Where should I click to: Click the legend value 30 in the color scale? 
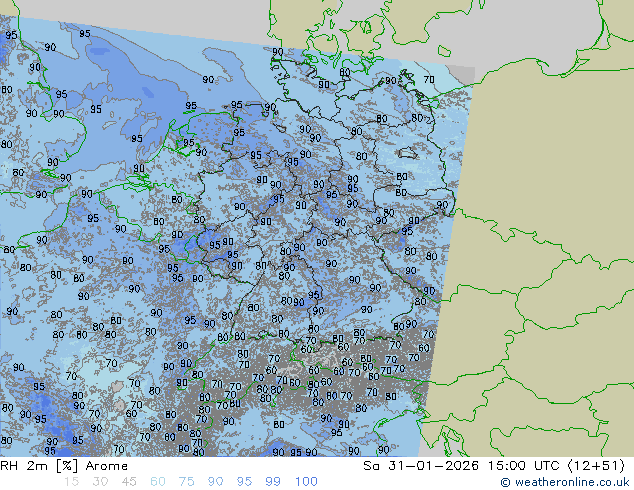pyautogui.click(x=100, y=482)
